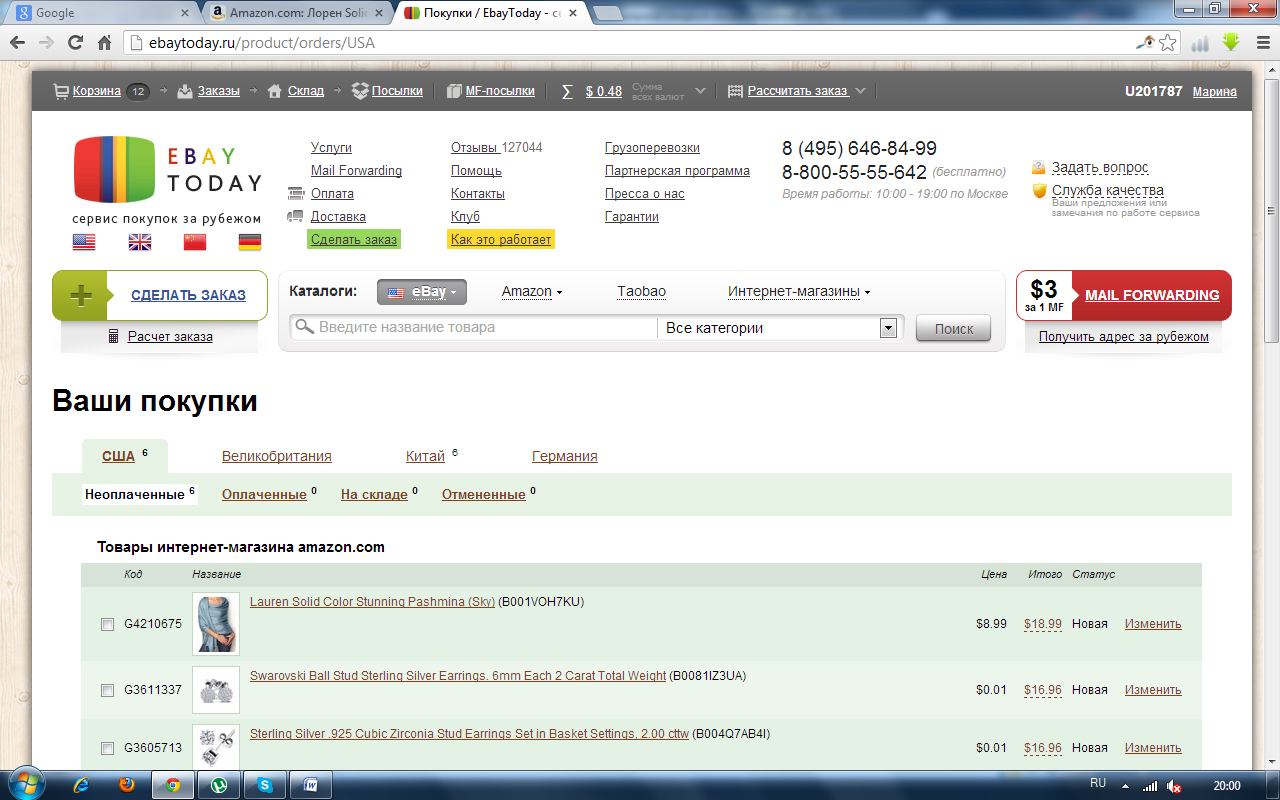Click the sigma sum icon in top bar
1280x800 pixels.
point(567,91)
